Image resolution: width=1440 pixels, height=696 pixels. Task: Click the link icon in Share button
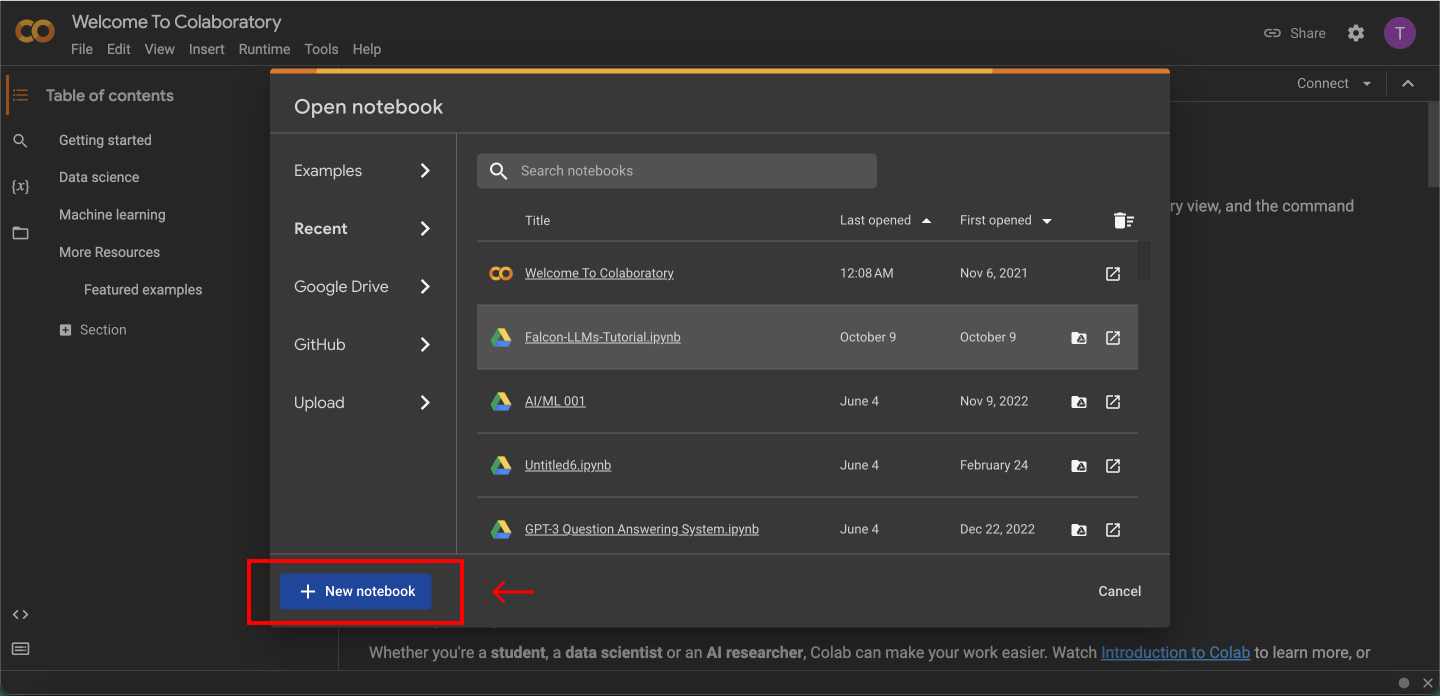[1272, 33]
